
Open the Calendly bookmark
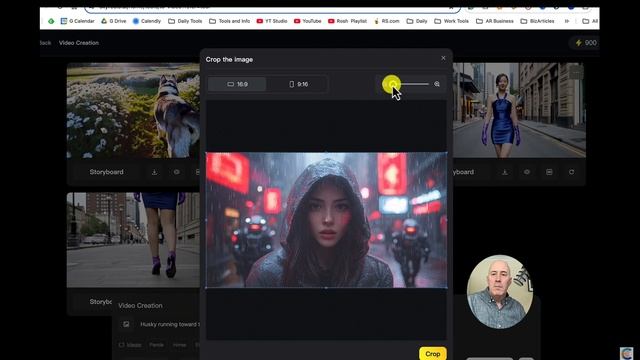tap(147, 21)
